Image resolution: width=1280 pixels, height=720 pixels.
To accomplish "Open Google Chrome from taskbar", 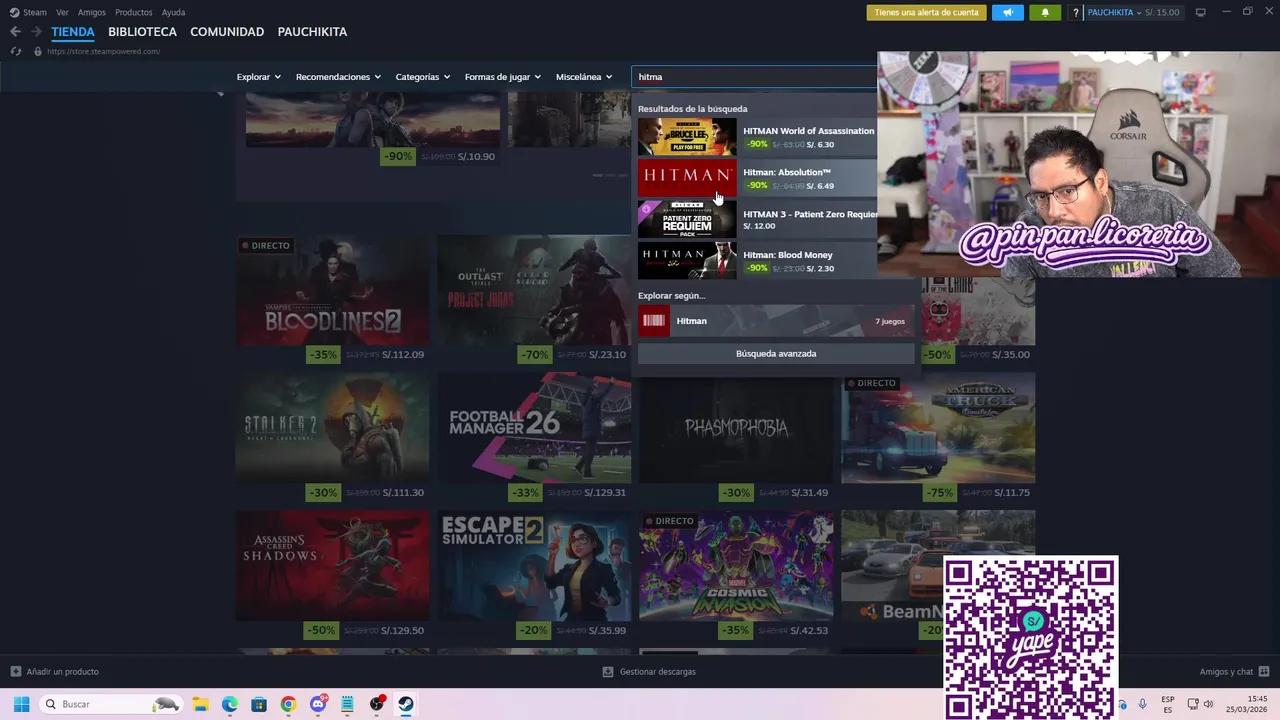I will (x=288, y=704).
